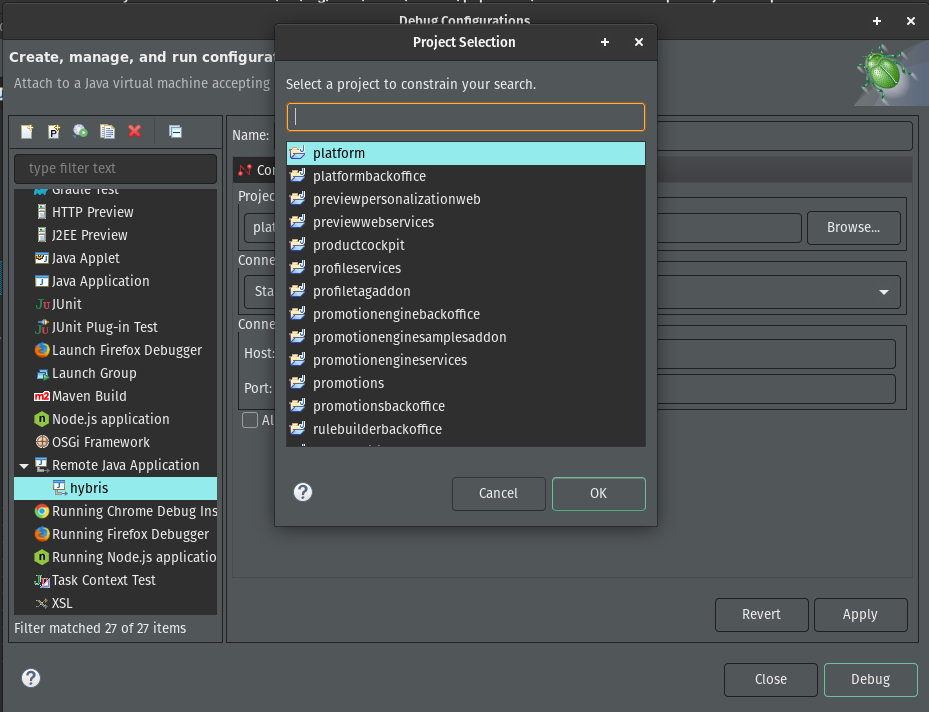Viewport: 929px width, 712px height.
Task: Click Debug to start debugging
Action: [x=869, y=679]
